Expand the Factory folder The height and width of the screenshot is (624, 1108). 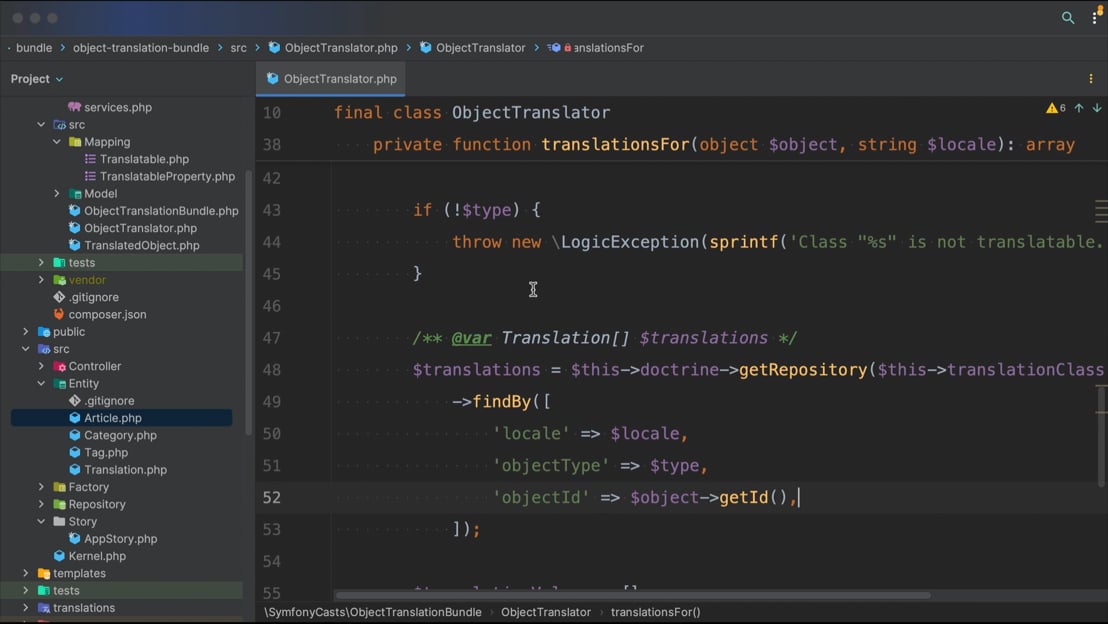pos(41,487)
